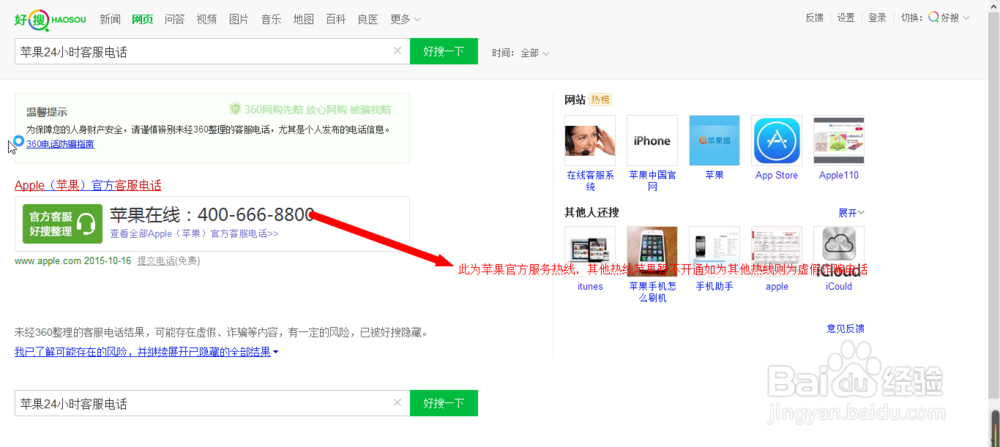Image resolution: width=1000 pixels, height=447 pixels.
Task: Click the 热榜 badge beside 网站
Action: point(600,99)
